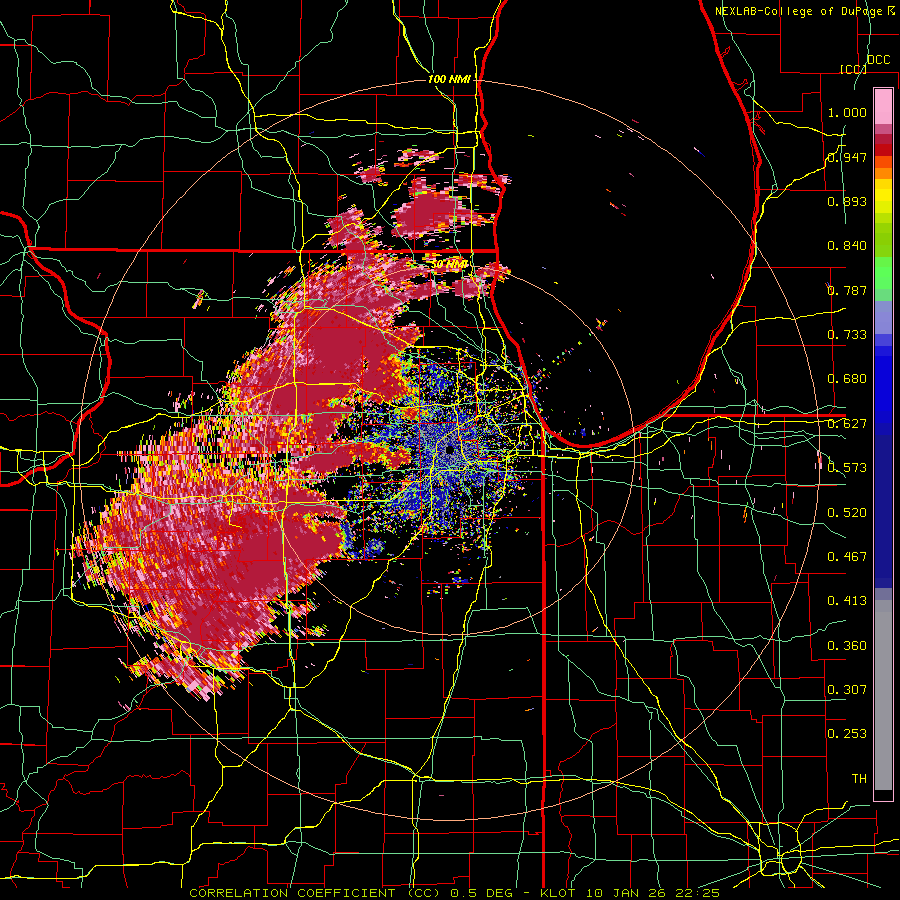Viewport: 900px width, 900px height.
Task: Select the 0.307 legend value
Action: (847, 689)
